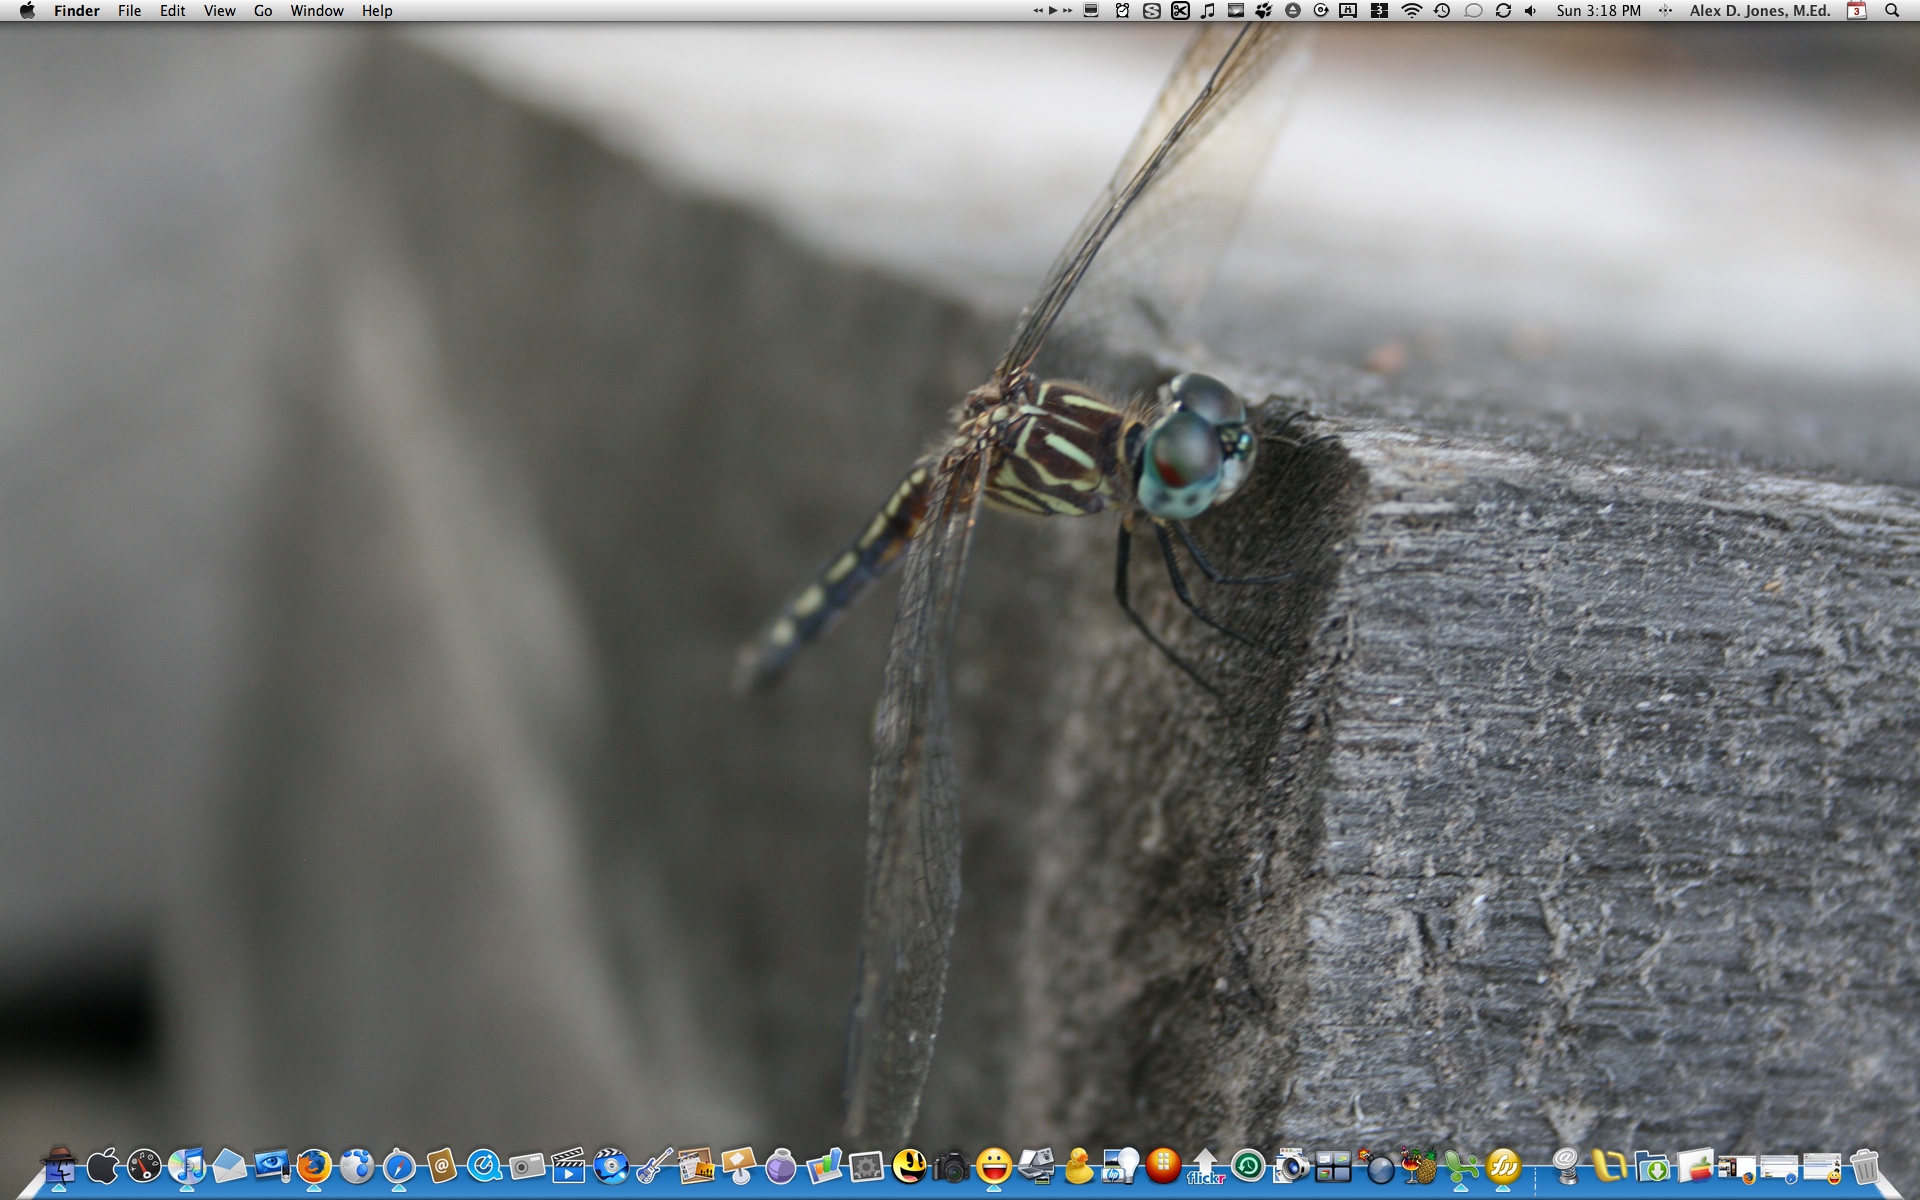1920x1200 pixels.
Task: Launch QuickTime Player from the Dock
Action: click(484, 1166)
